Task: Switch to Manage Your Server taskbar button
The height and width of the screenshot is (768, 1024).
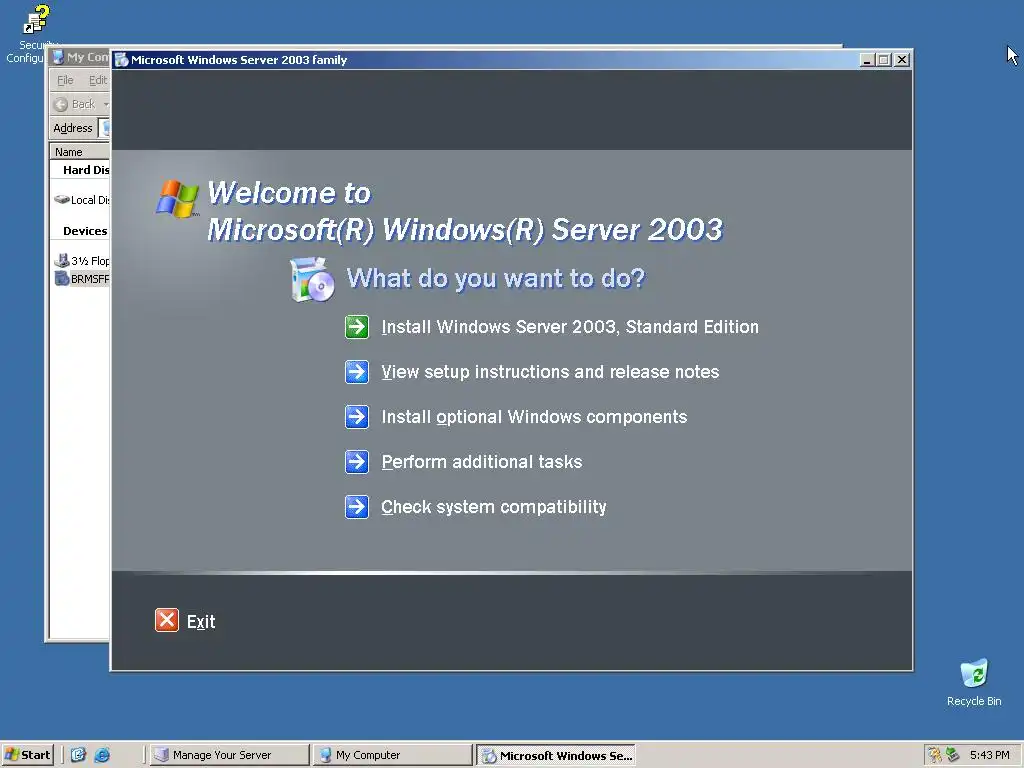Action: (229, 755)
